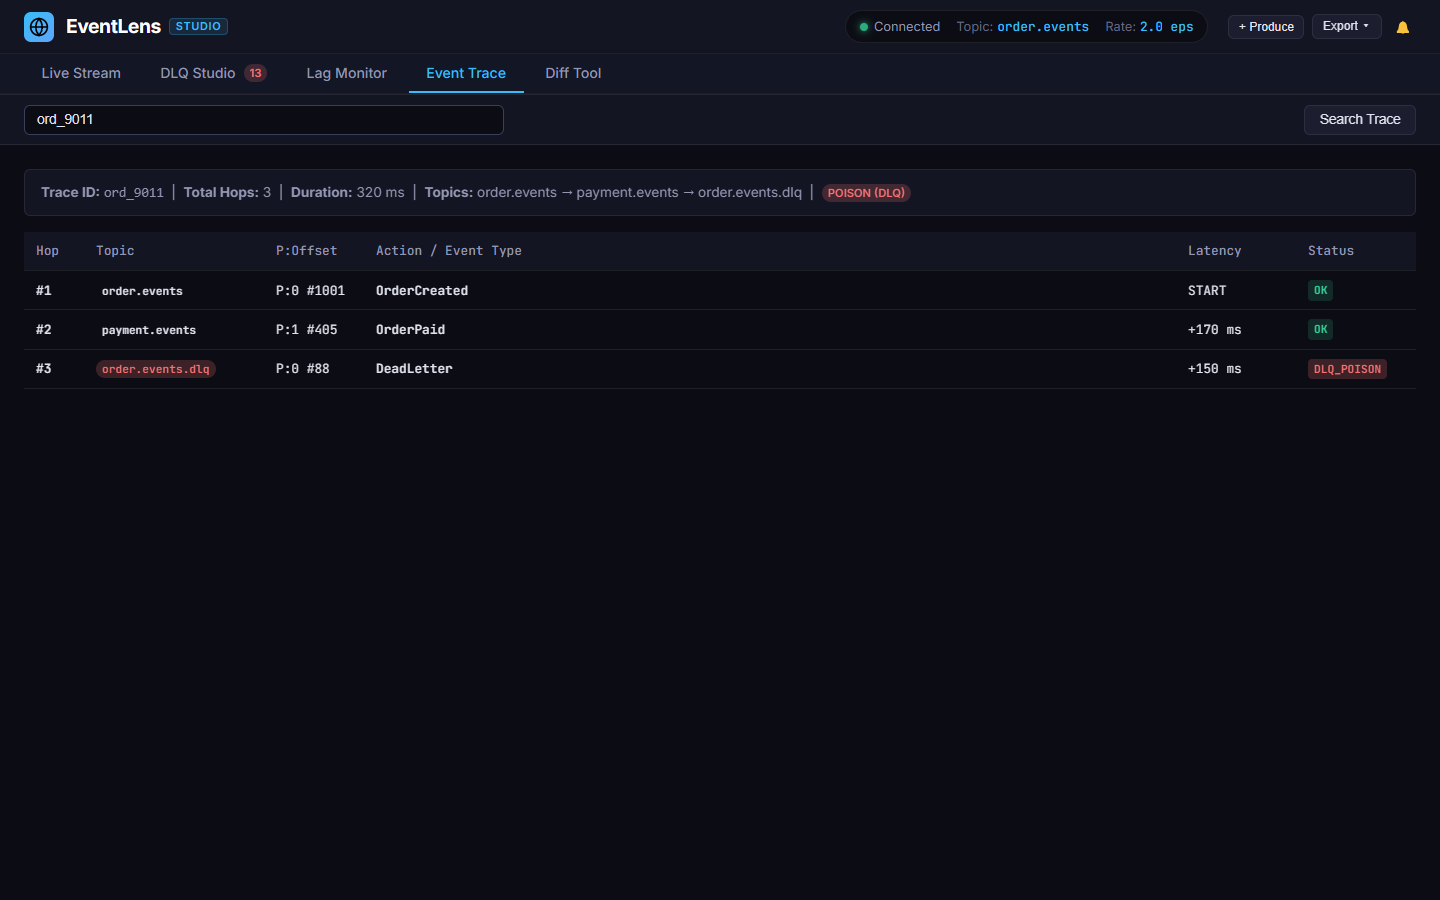Click the Status column header
The image size is (1440, 900).
(1330, 251)
